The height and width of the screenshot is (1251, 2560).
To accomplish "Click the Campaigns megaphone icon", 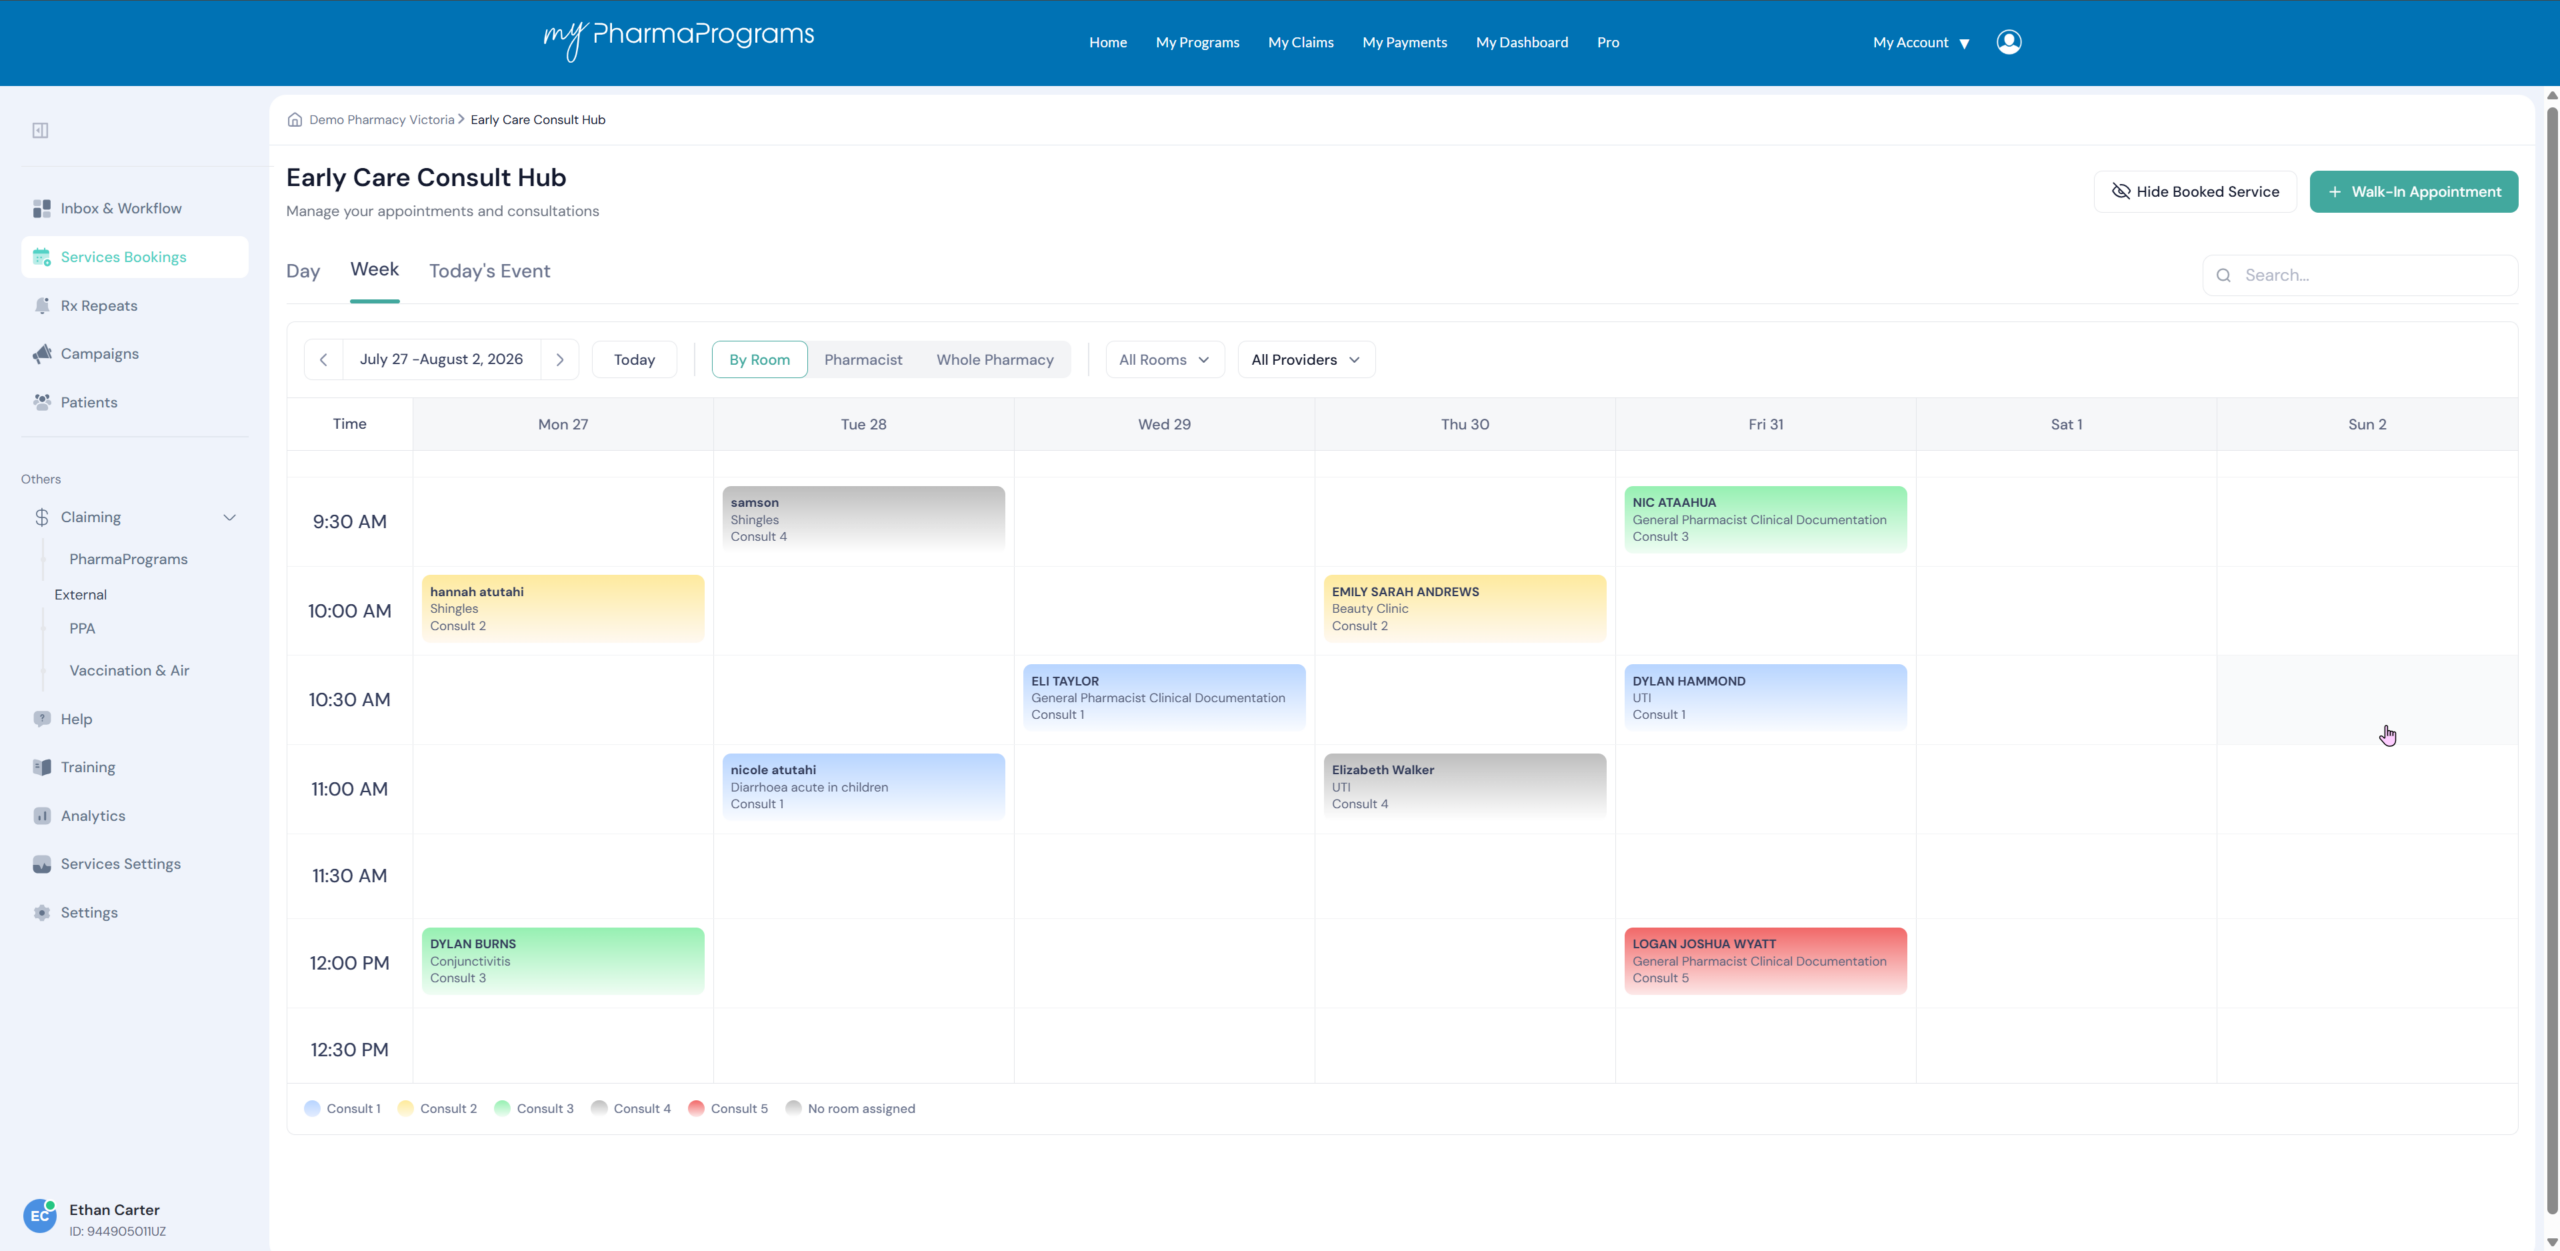I will pos(42,354).
